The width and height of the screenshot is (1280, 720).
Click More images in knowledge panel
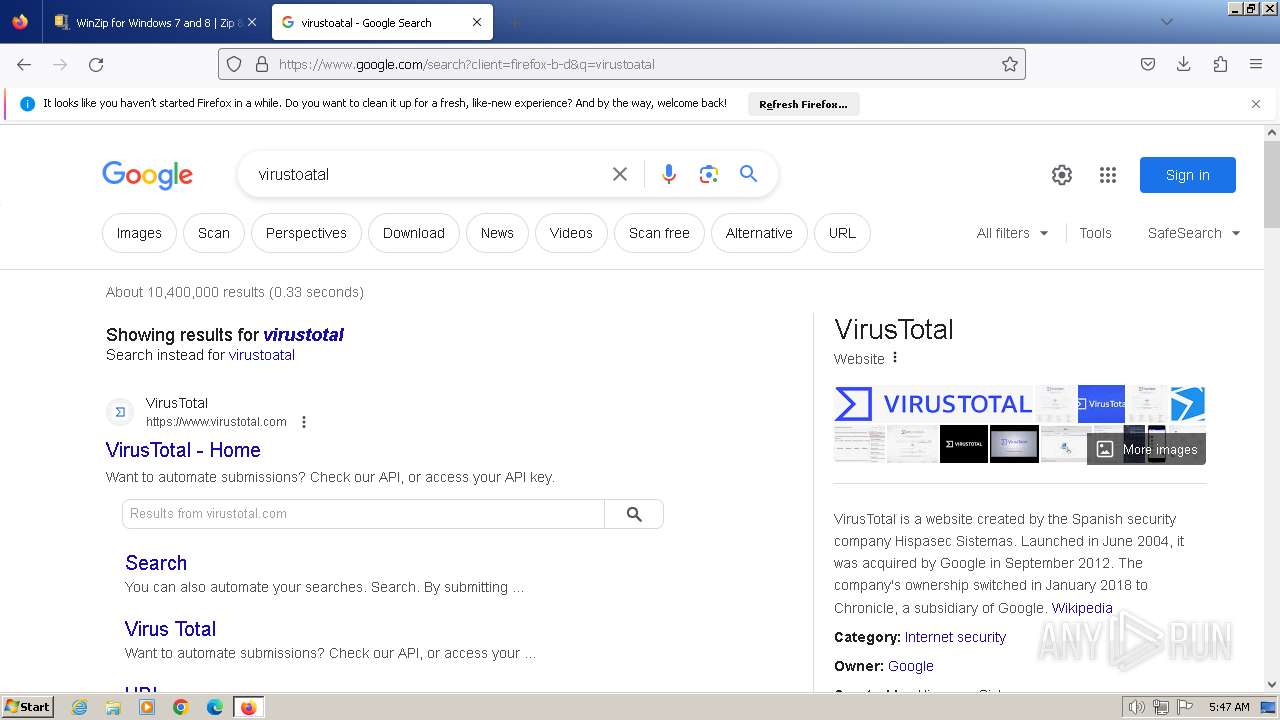[1147, 449]
